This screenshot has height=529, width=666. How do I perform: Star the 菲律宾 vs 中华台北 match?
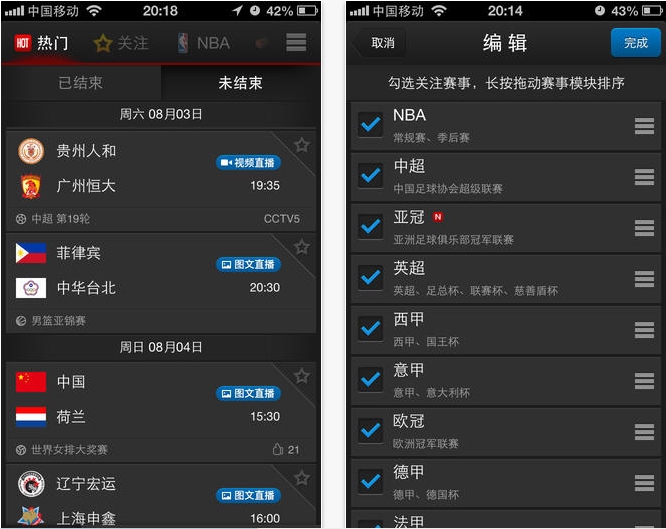coord(302,247)
